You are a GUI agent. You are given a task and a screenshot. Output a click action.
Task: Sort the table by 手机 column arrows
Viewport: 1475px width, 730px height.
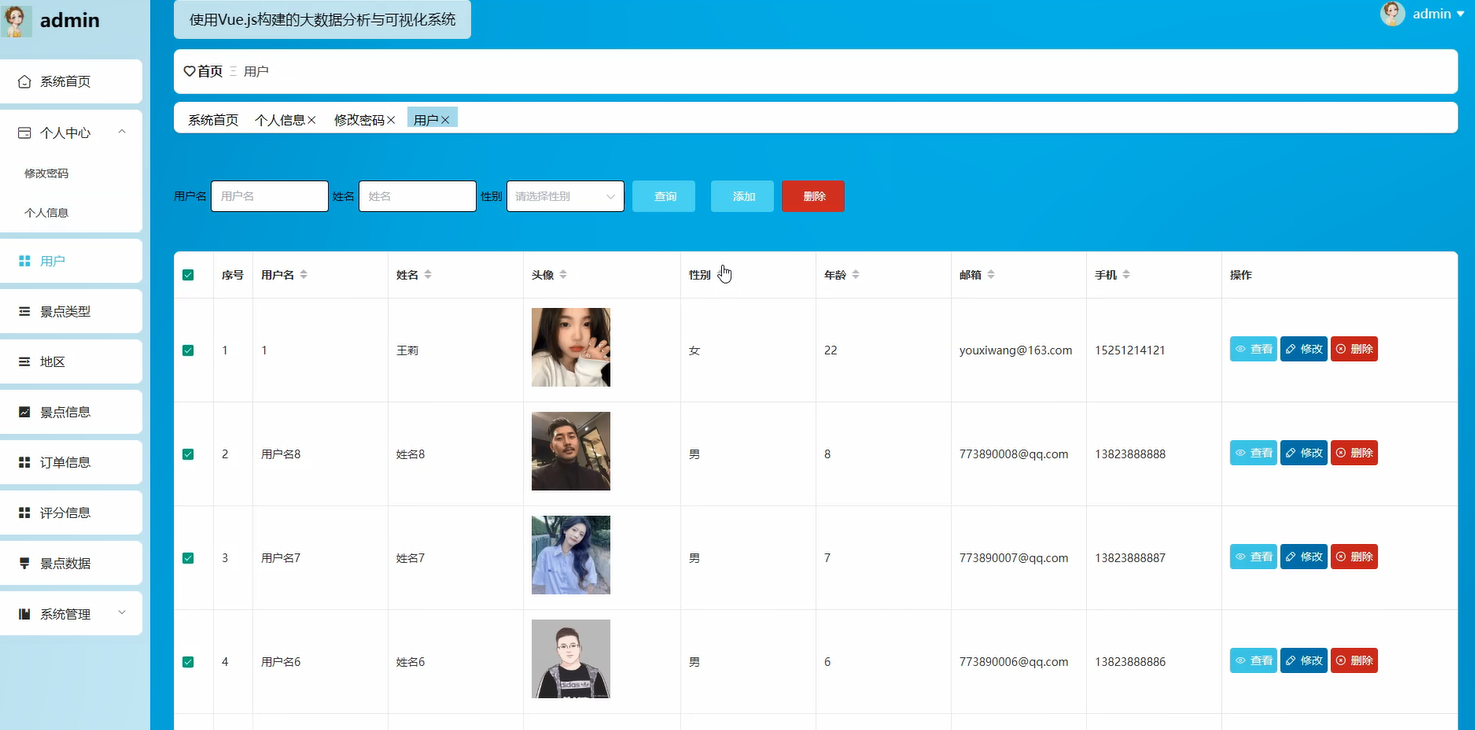1126,275
